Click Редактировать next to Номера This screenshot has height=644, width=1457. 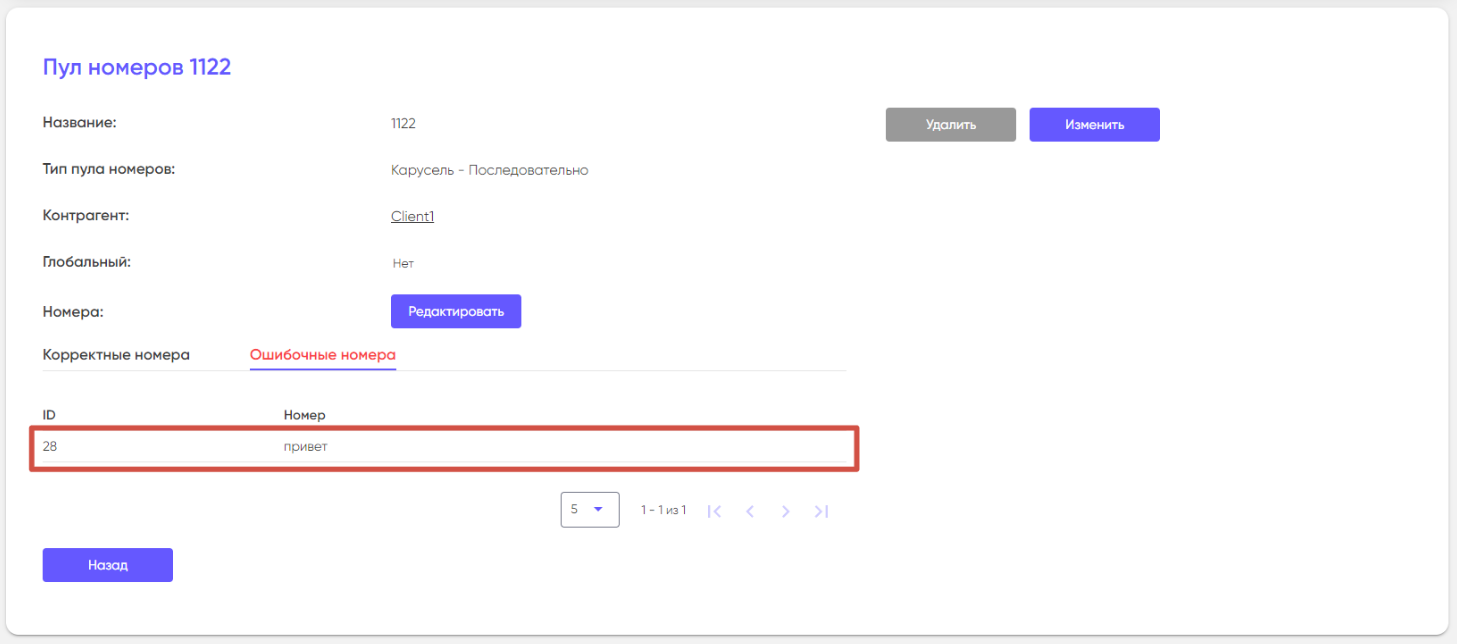point(456,311)
